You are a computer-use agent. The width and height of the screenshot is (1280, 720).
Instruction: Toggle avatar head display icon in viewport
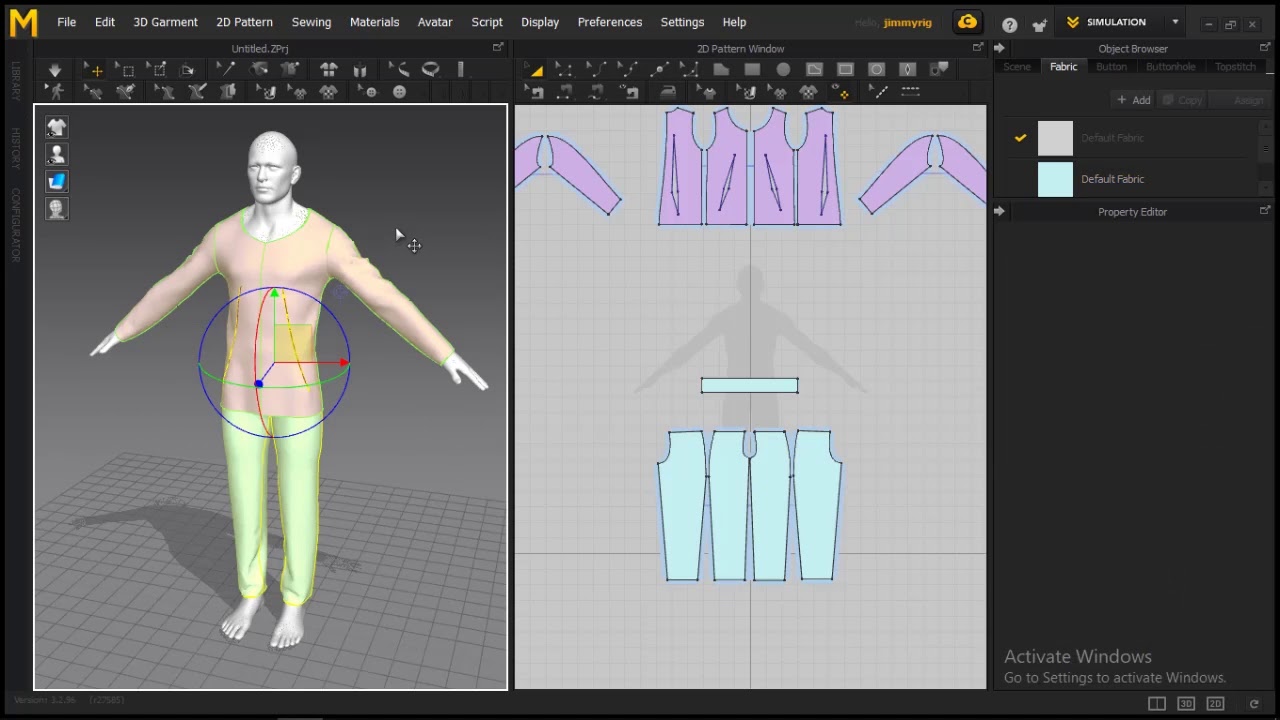56,208
